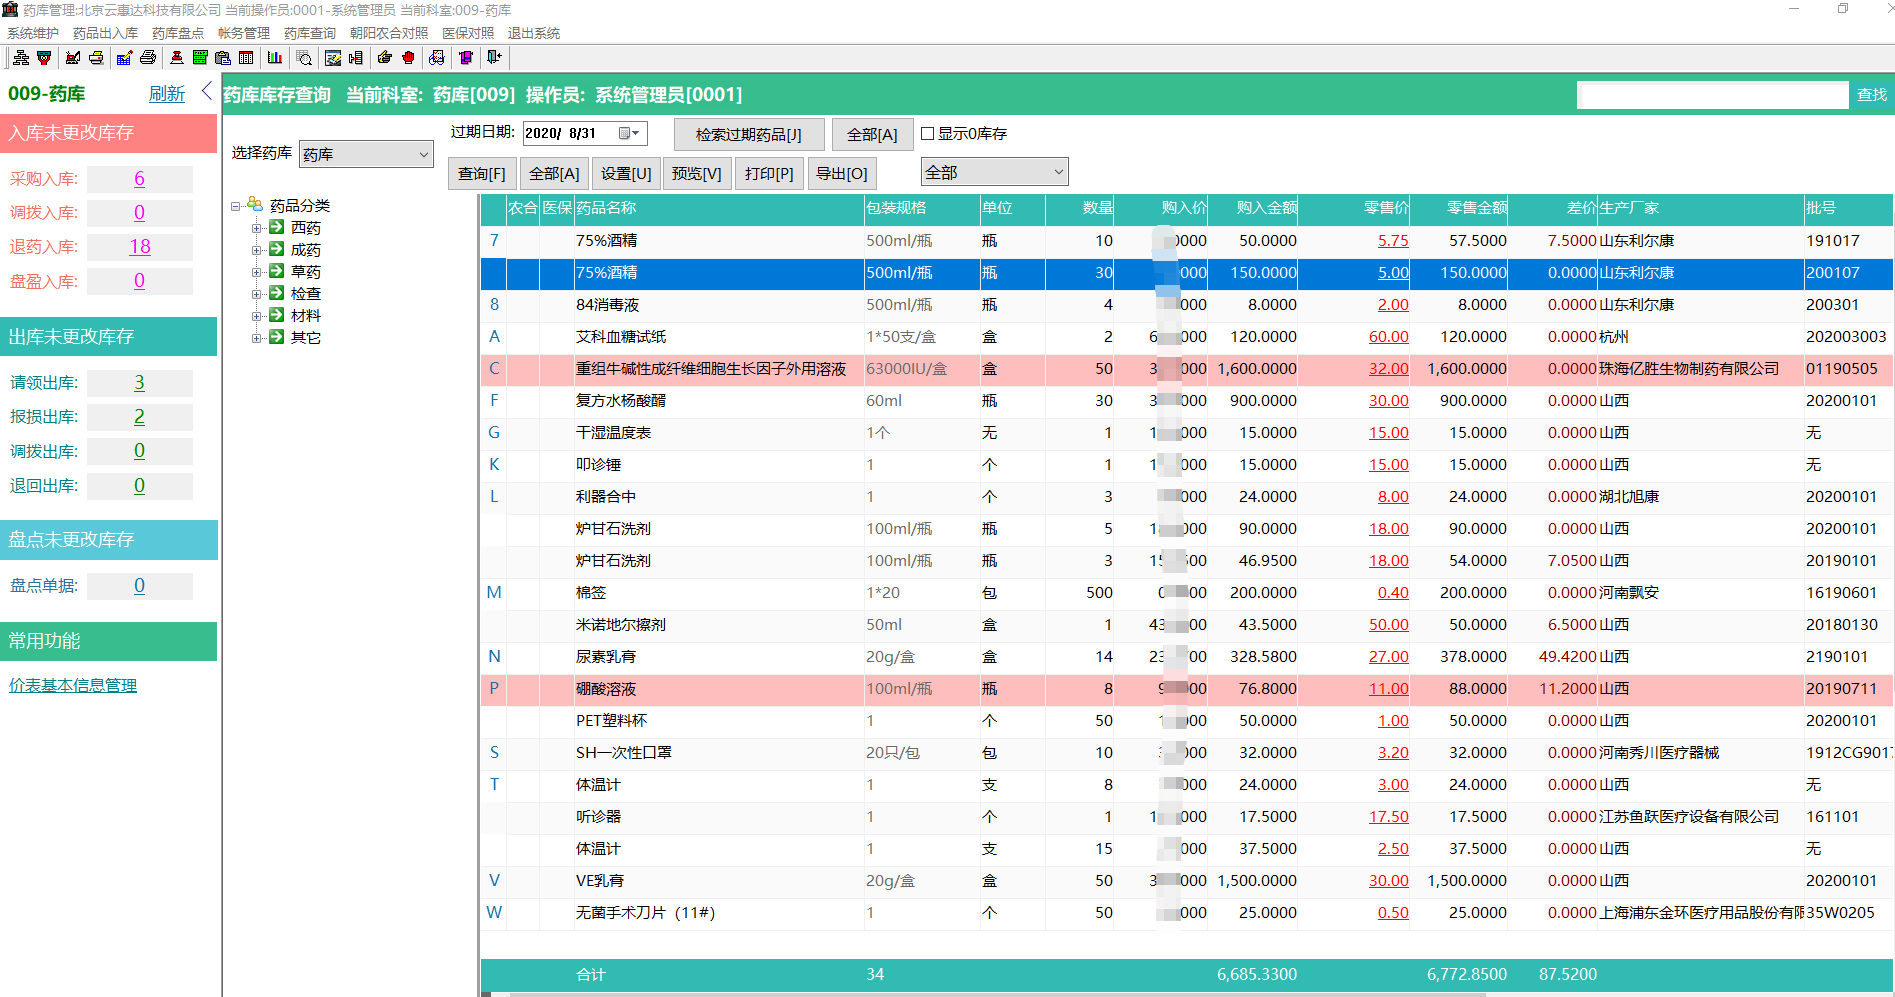The width and height of the screenshot is (1895, 997).
Task: Click the magnifier over table toolbar icon
Action: click(x=304, y=58)
